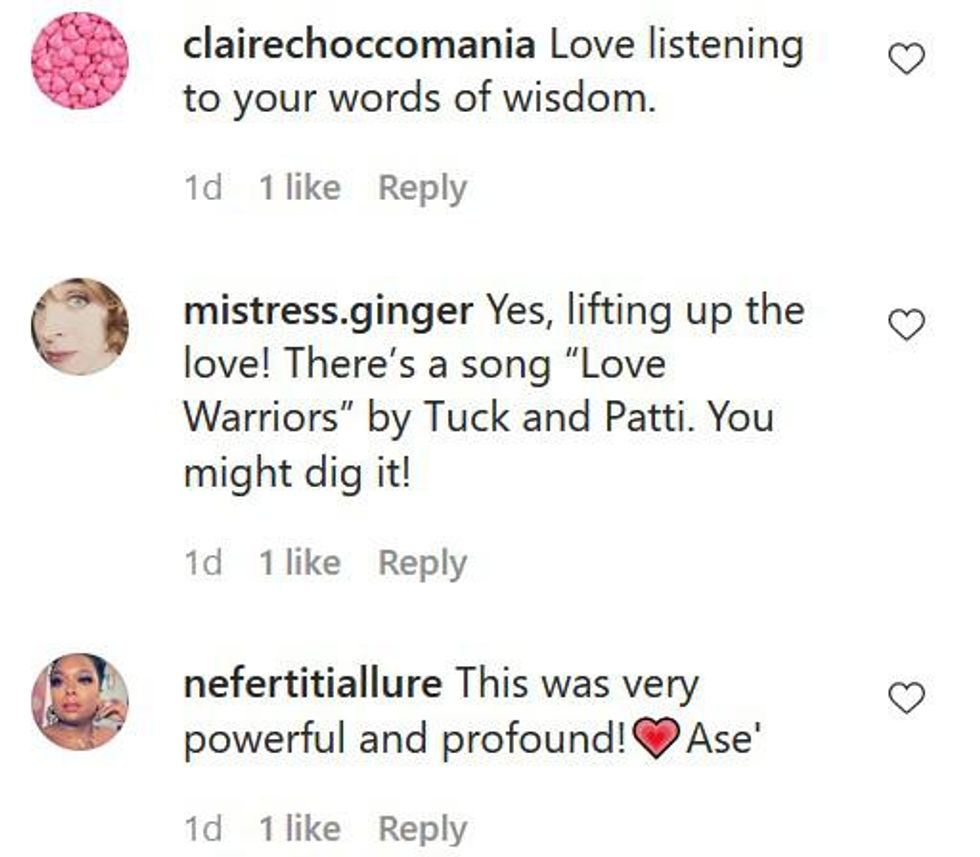
Task: Tap the heart beside mistress.ginger's comment
Action: tap(906, 325)
